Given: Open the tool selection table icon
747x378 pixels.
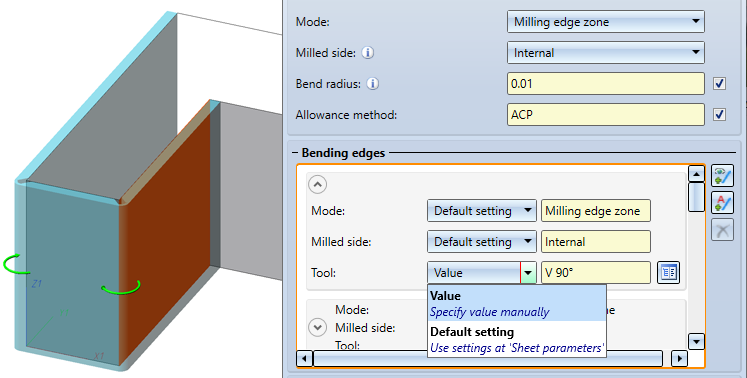Looking at the screenshot, I should click(668, 273).
